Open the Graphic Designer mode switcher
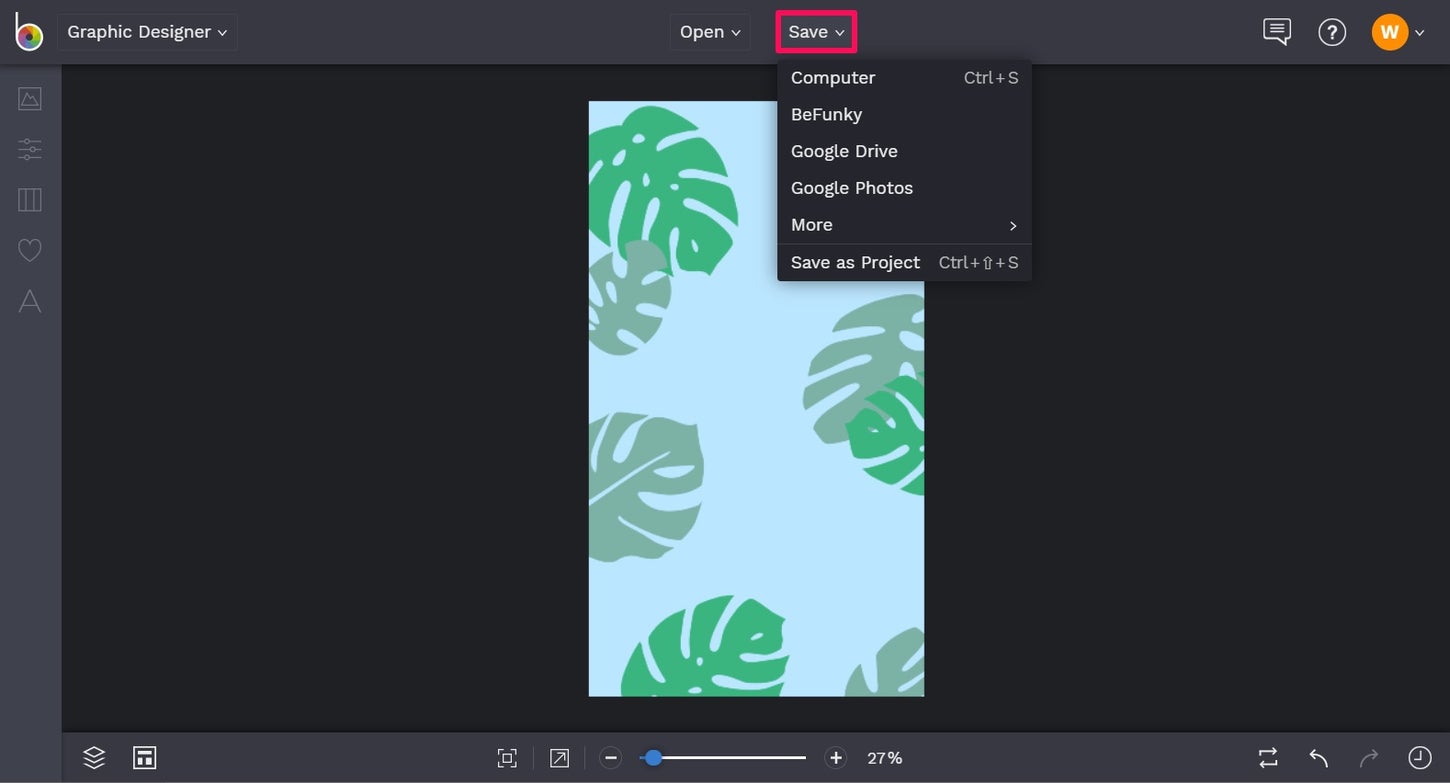This screenshot has width=1450, height=783. tap(146, 31)
